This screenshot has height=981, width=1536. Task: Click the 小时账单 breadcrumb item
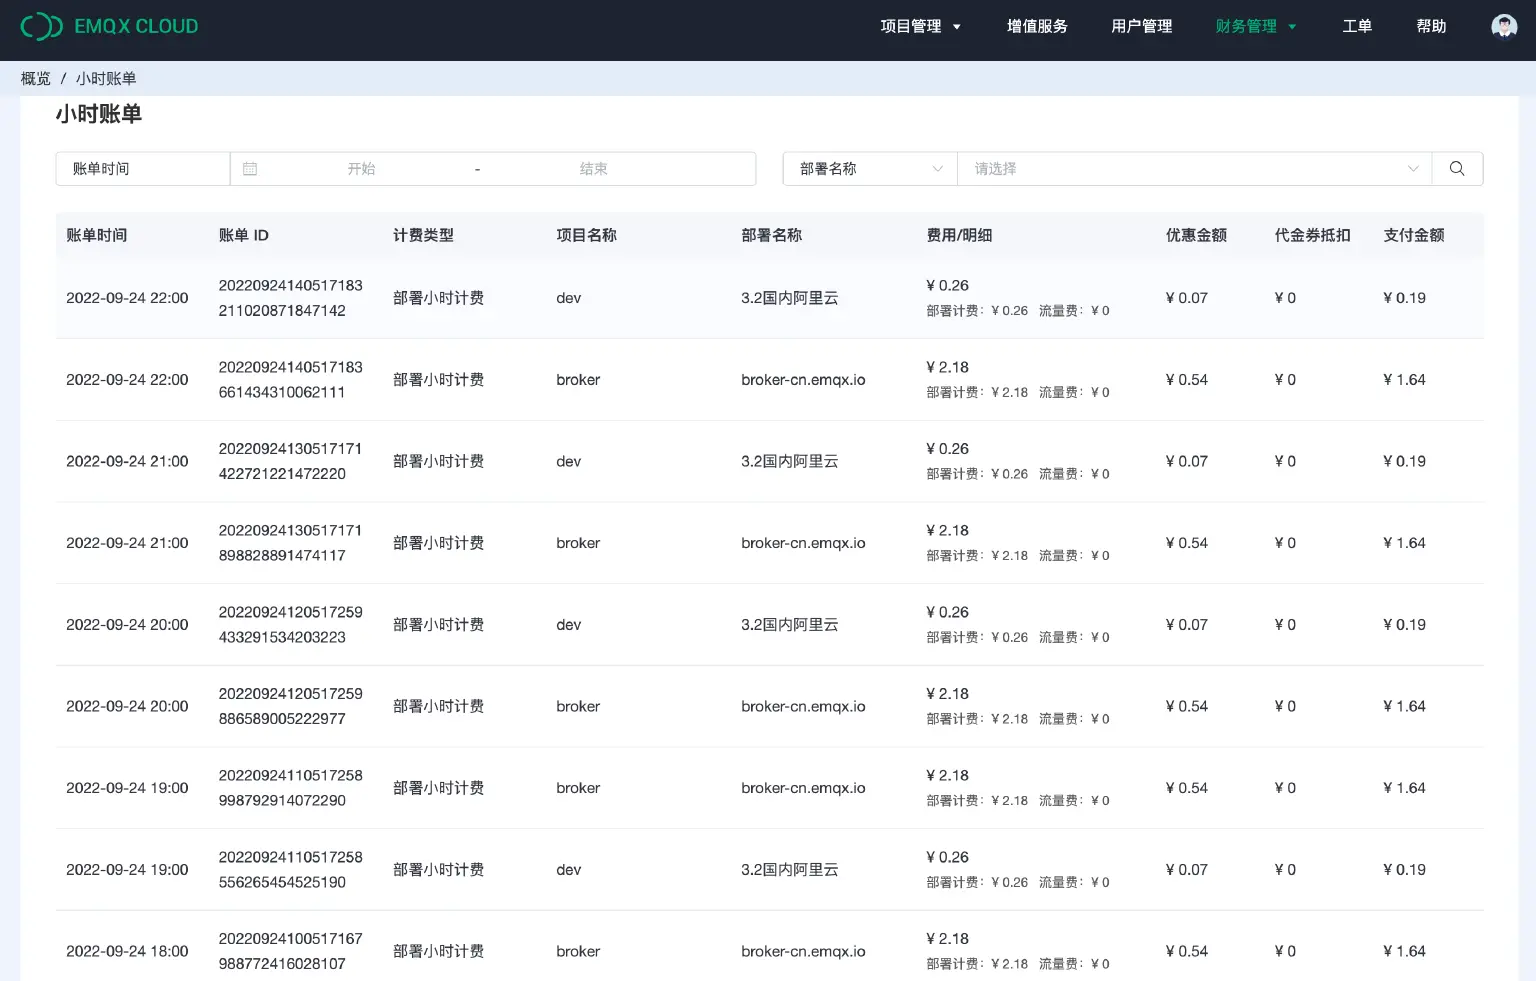pos(106,78)
